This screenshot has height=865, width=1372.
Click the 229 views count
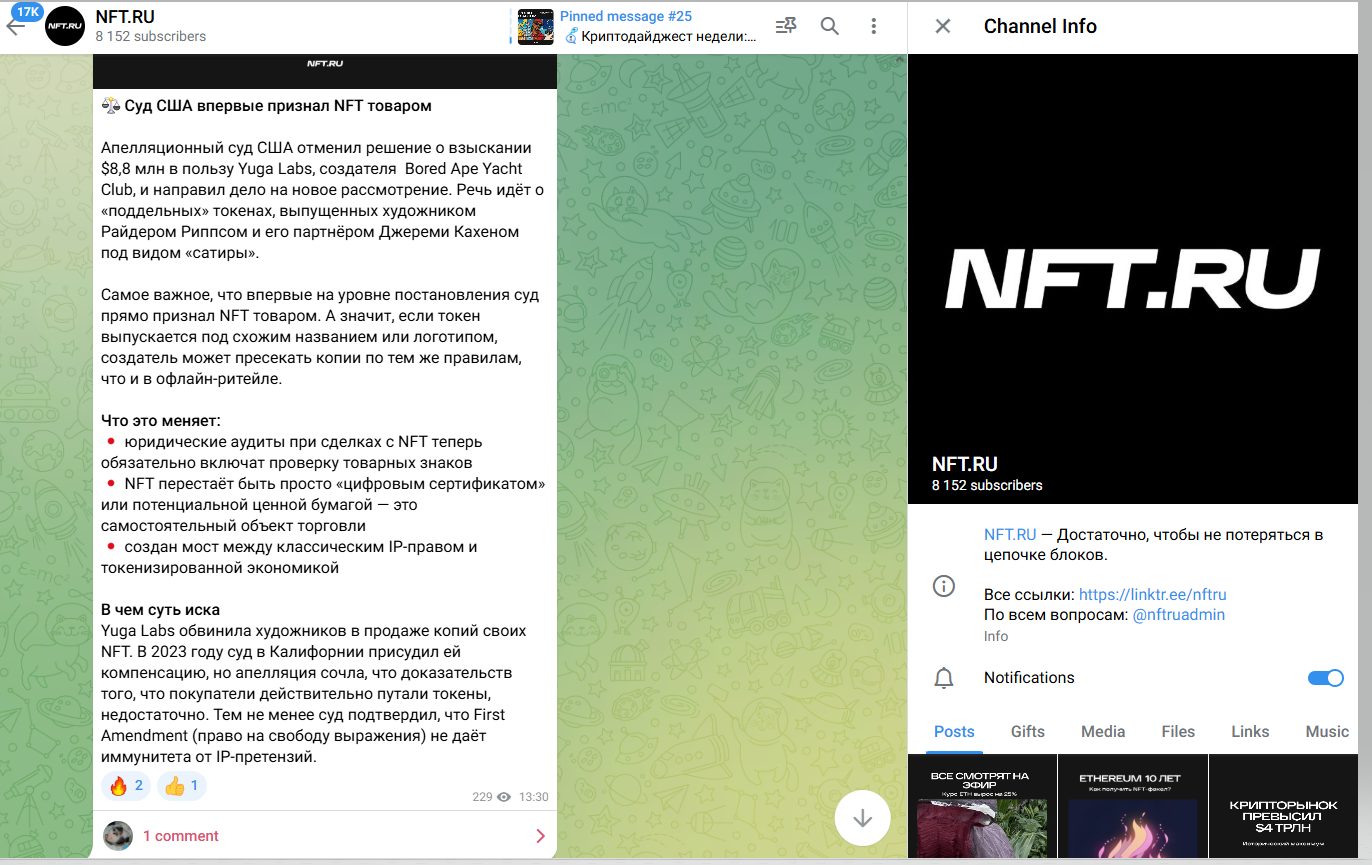click(x=482, y=797)
